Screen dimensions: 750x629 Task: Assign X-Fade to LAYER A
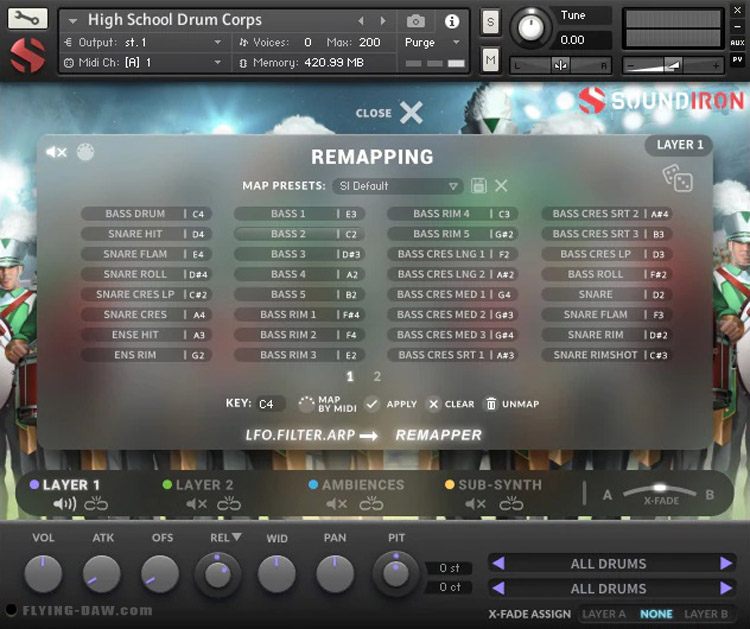coord(604,614)
